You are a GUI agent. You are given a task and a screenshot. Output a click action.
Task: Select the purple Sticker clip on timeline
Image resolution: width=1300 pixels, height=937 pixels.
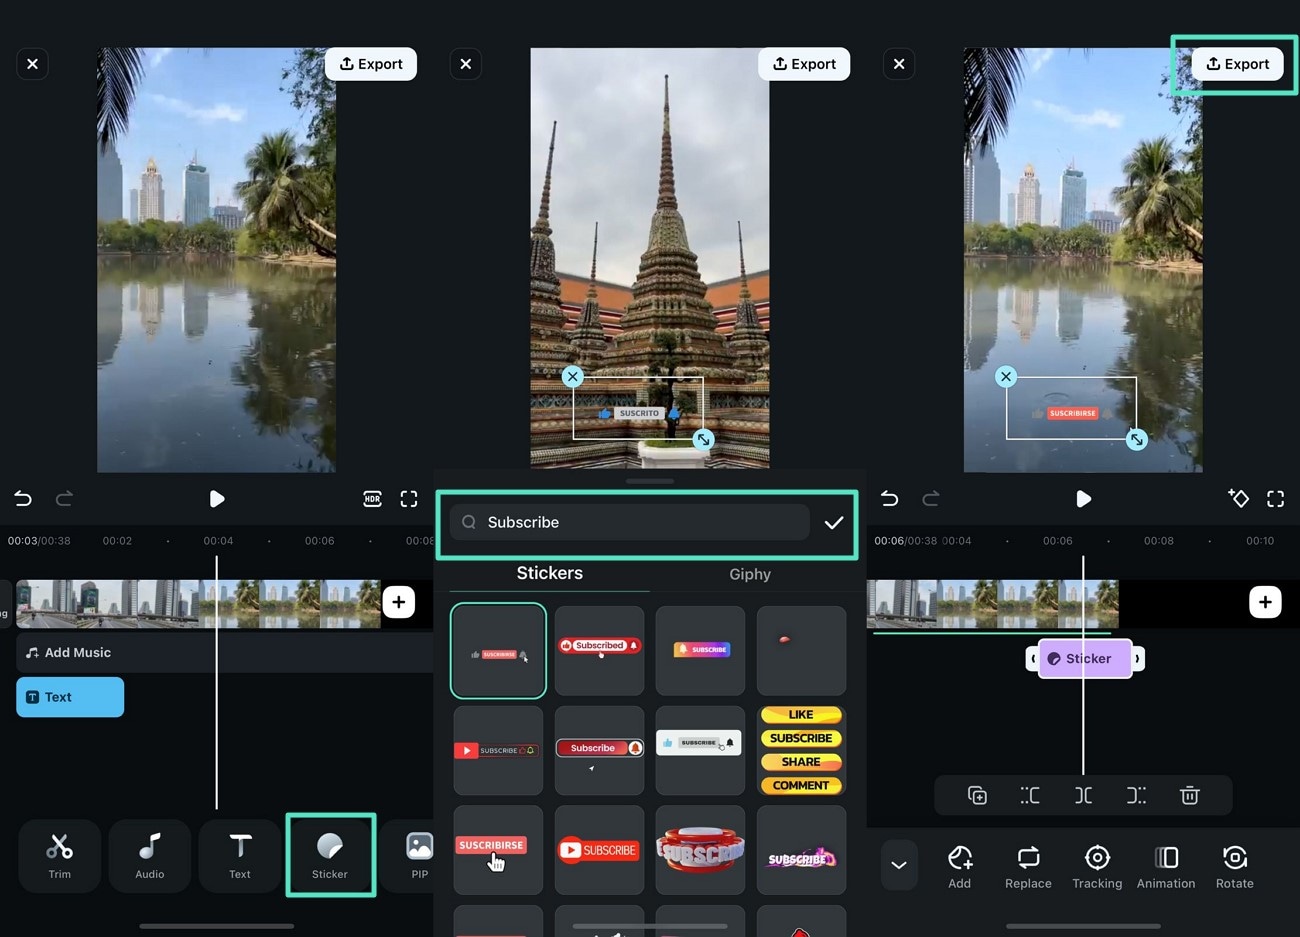[x=1085, y=659]
